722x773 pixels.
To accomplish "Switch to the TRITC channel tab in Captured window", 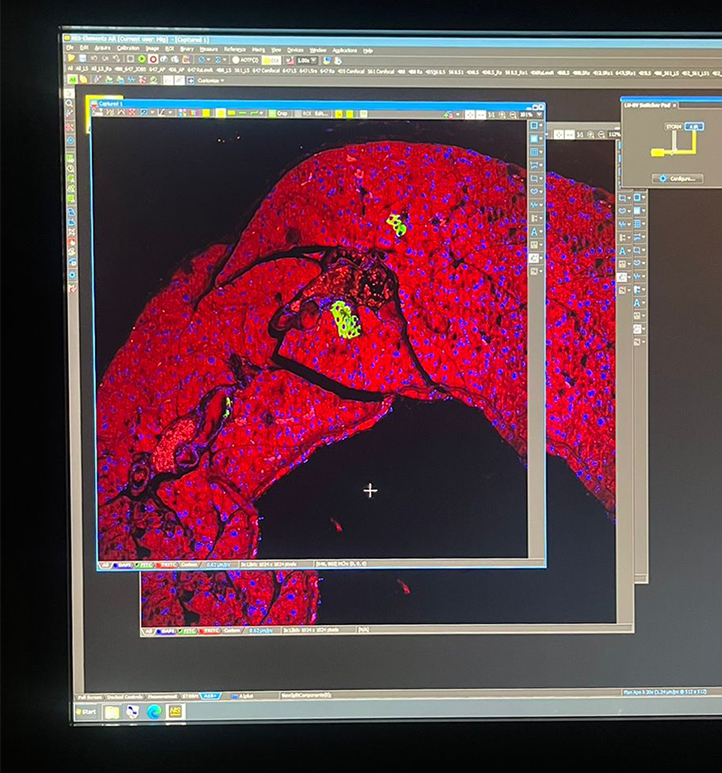I will point(165,565).
